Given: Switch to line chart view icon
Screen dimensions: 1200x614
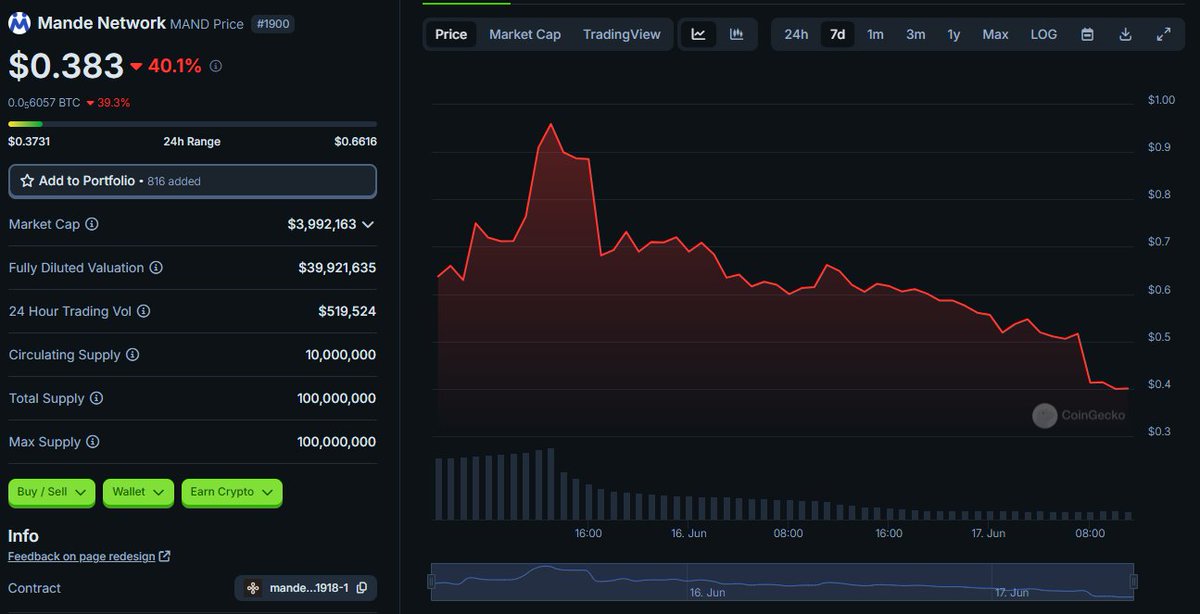Looking at the screenshot, I should coord(699,34).
